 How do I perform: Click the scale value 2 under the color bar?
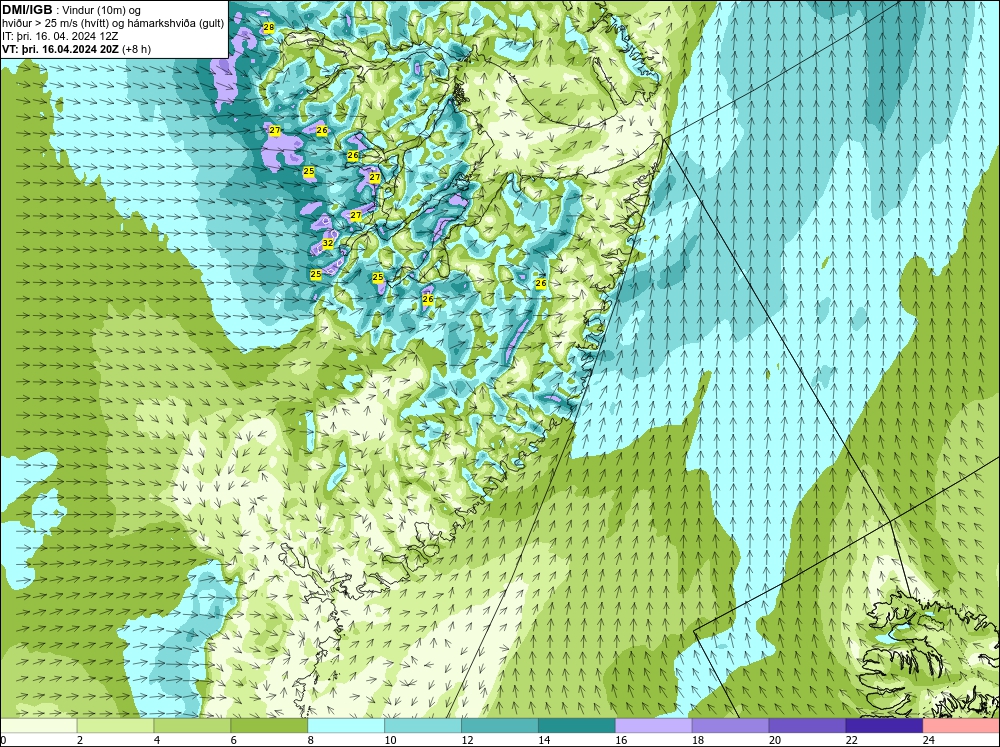80,740
